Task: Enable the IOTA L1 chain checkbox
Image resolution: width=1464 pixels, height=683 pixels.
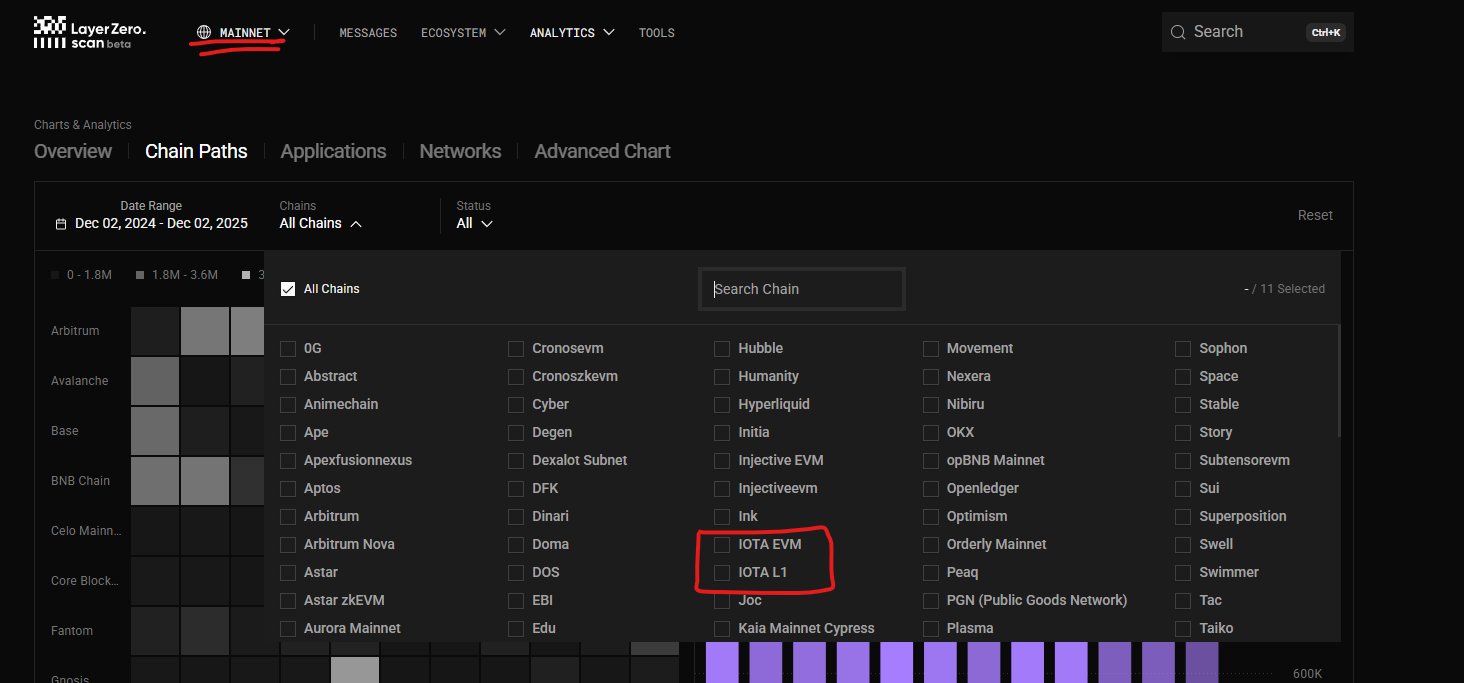Action: coord(722,573)
